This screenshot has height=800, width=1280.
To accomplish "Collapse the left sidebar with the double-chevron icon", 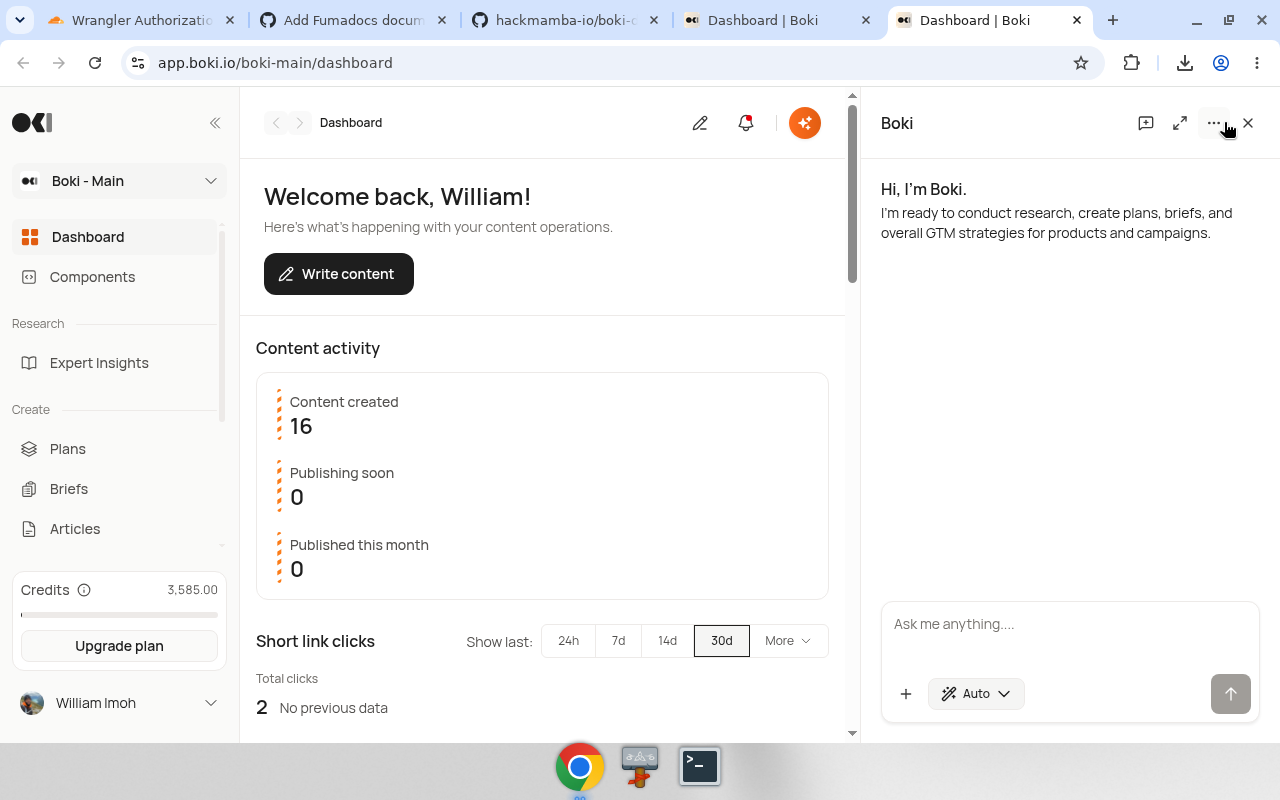I will pos(215,123).
